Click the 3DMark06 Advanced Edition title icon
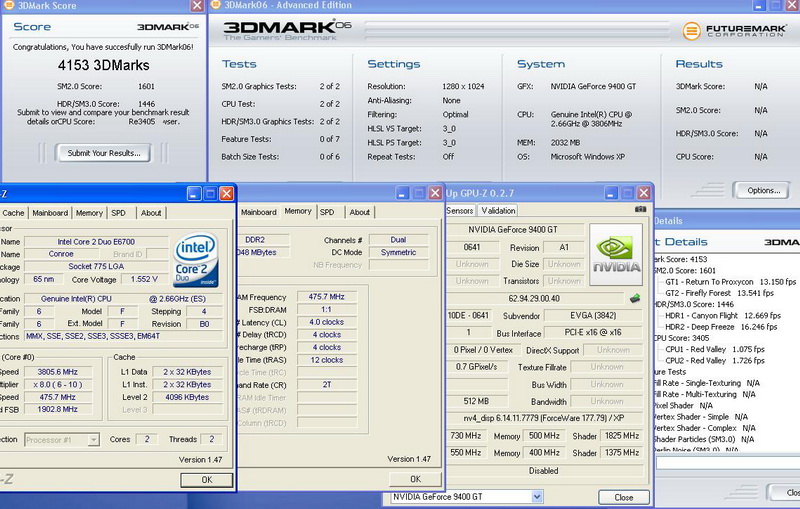The height and width of the screenshot is (509, 800). pos(216,5)
